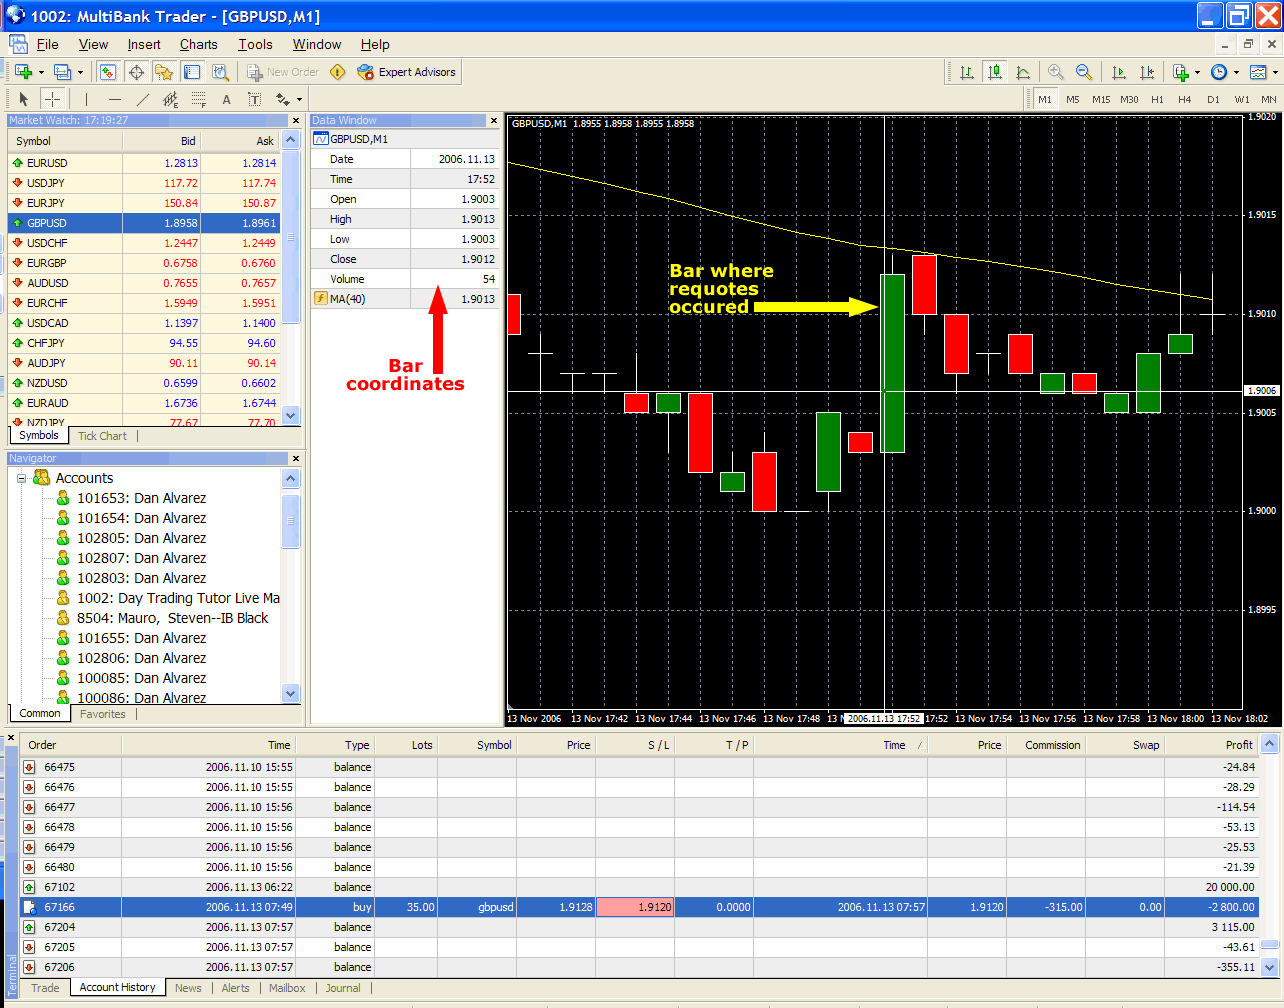Viewport: 1284px width, 1008px height.
Task: Open the Profiles dropdown arrow
Action: (80, 73)
